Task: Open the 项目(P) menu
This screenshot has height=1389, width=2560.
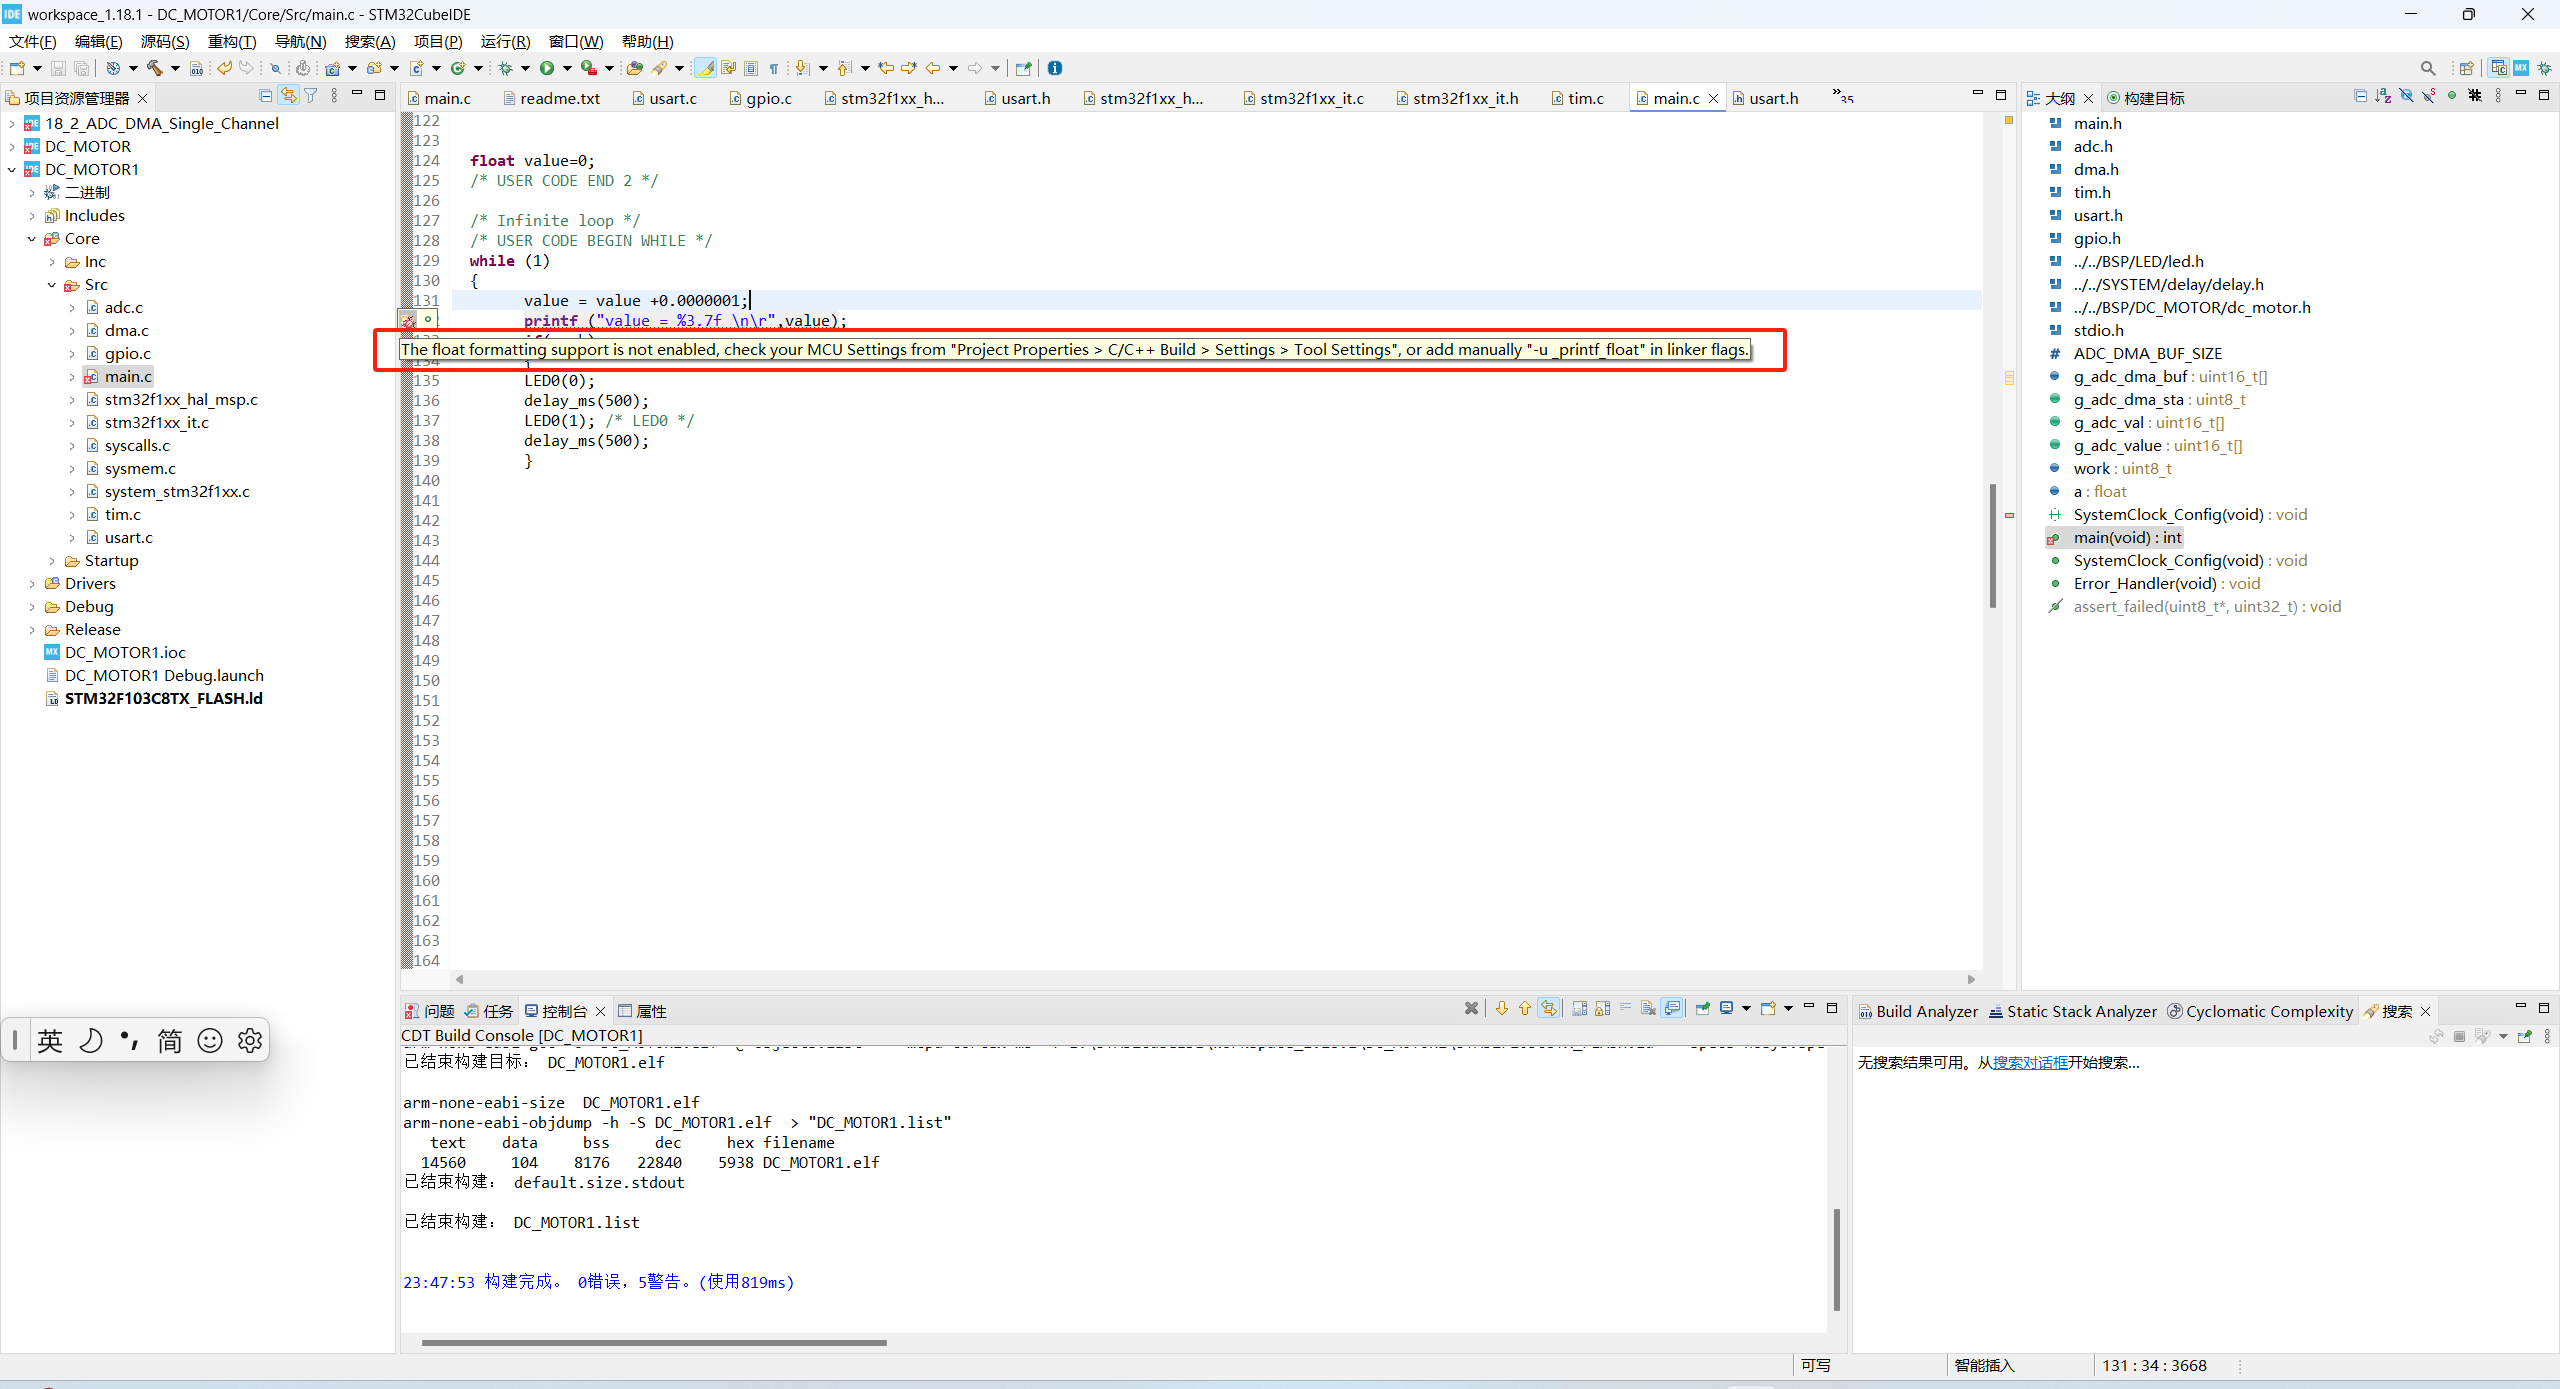Action: [437, 41]
